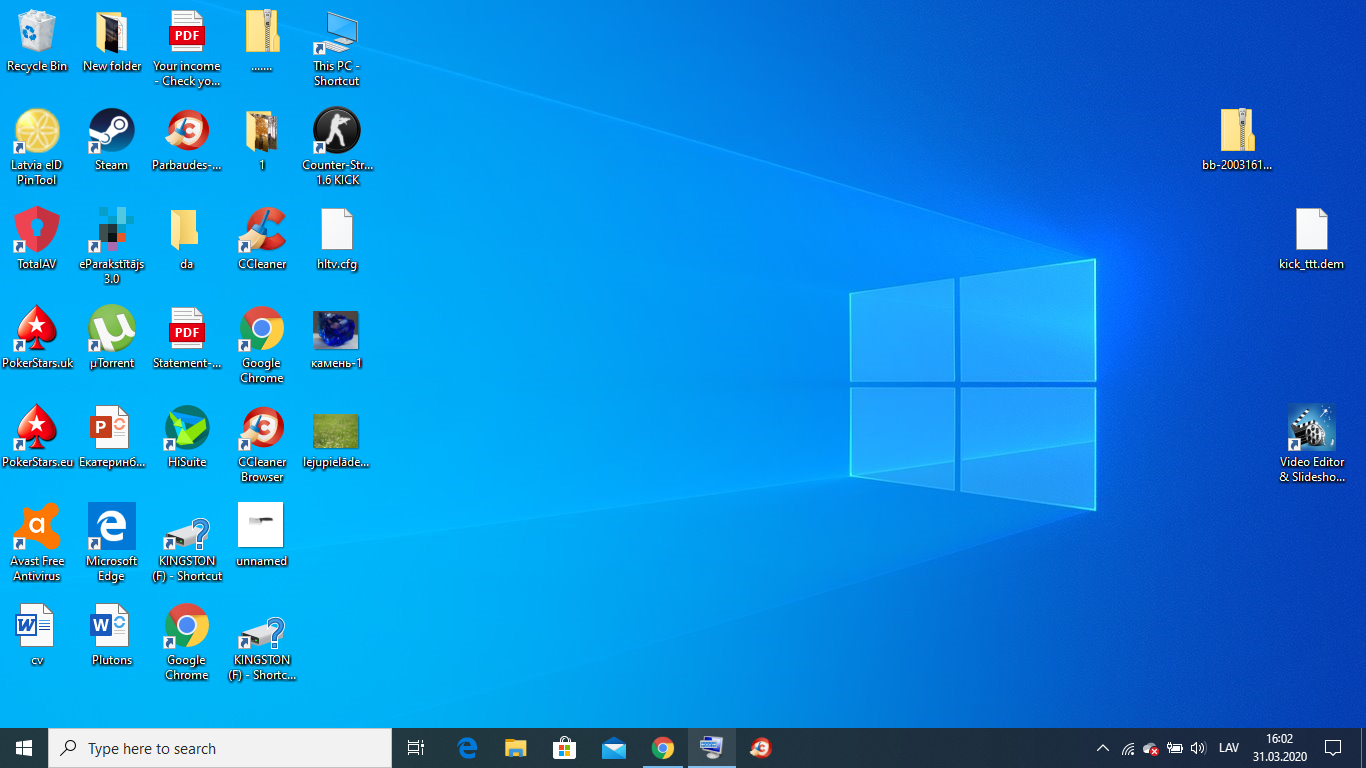Launch Video Editor & Slidesho... shortcut

(x=1312, y=445)
